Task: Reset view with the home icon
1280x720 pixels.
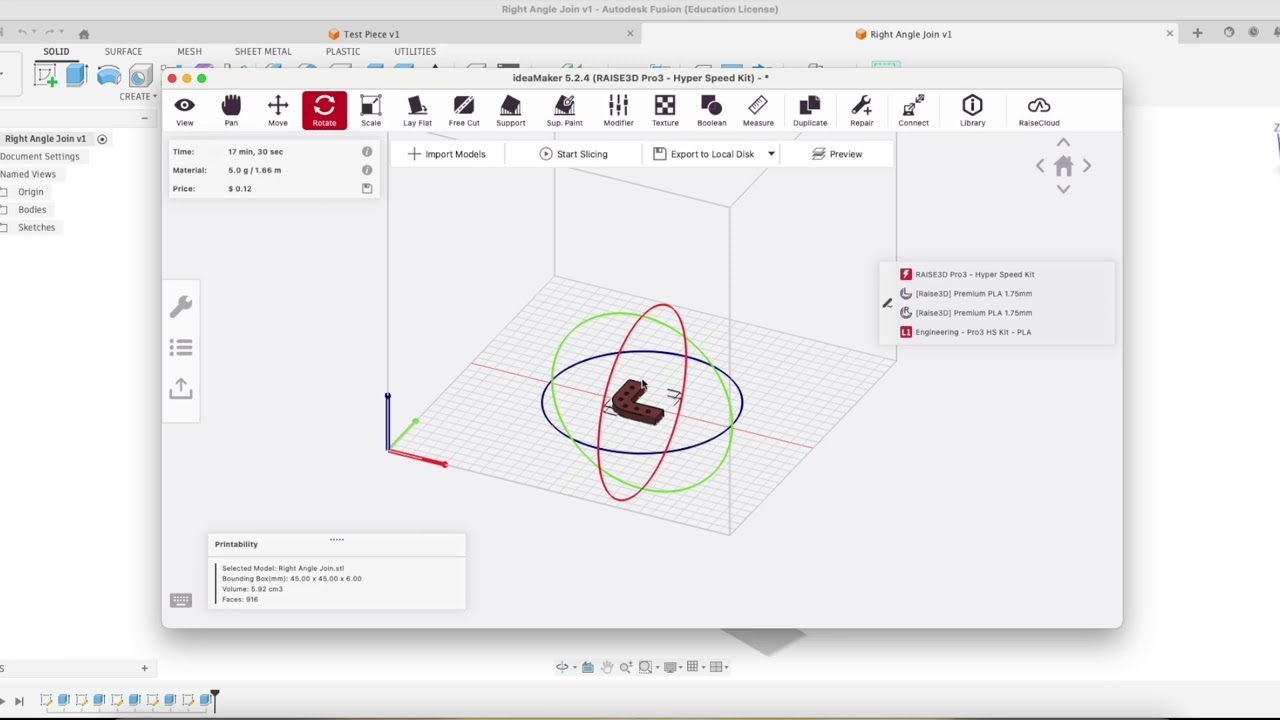Action: point(1063,166)
